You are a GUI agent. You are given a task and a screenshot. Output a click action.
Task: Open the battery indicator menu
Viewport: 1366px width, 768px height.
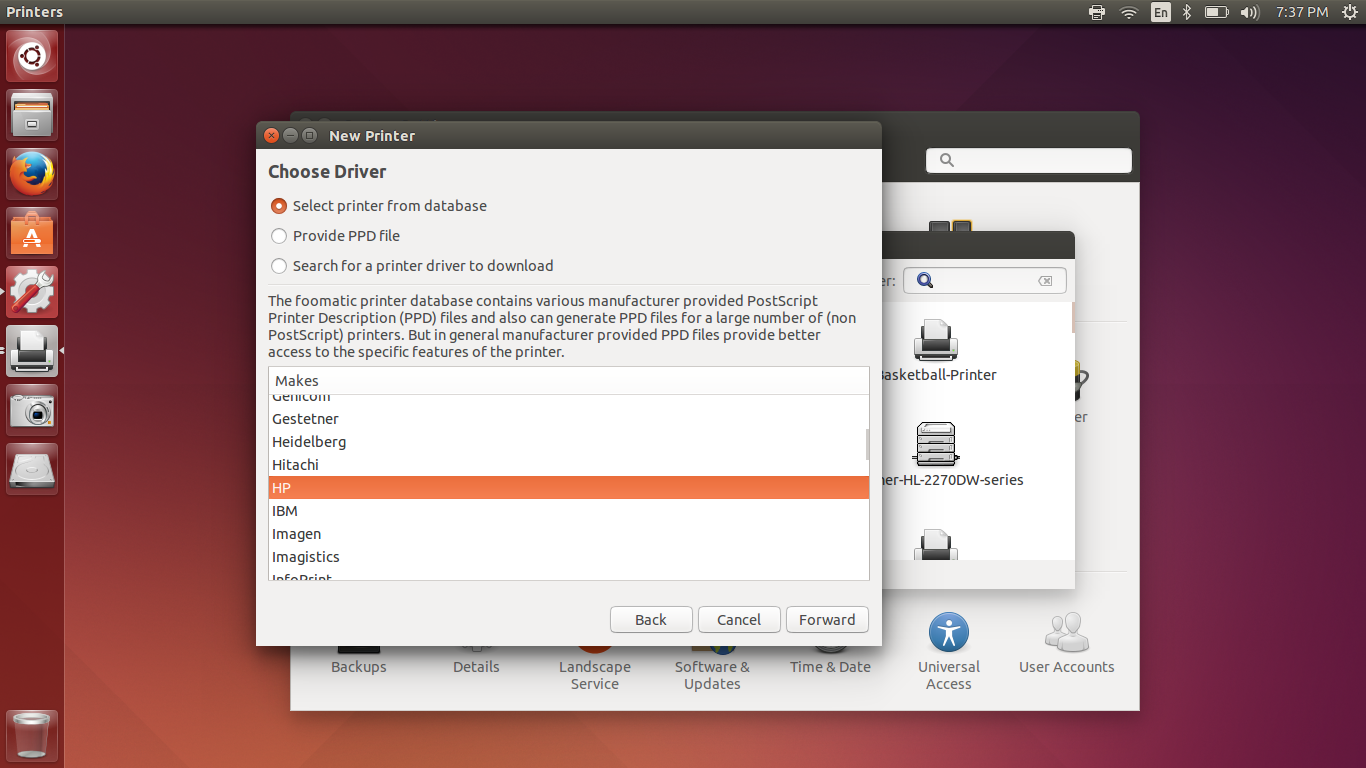tap(1216, 12)
